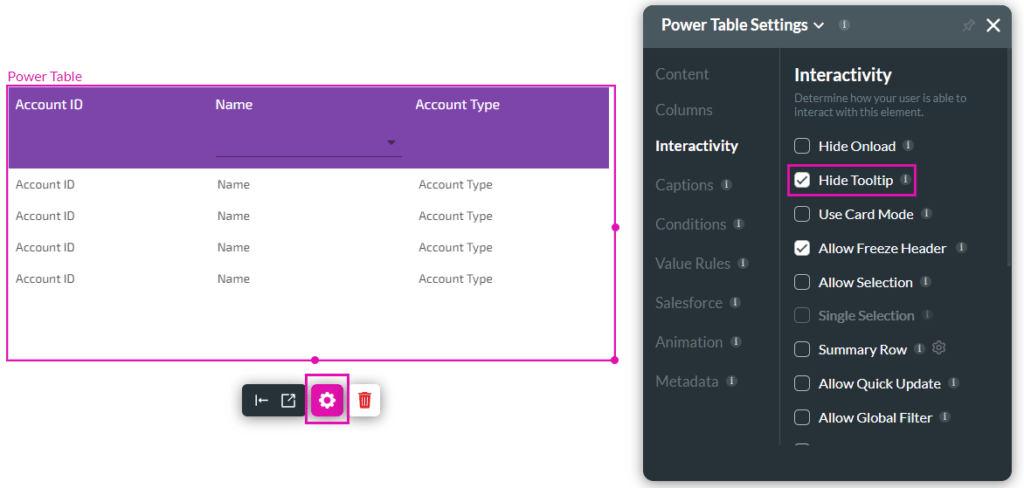The image size is (1024, 488).
Task: Click the align-left arrow icon in toolbar
Action: (261, 401)
